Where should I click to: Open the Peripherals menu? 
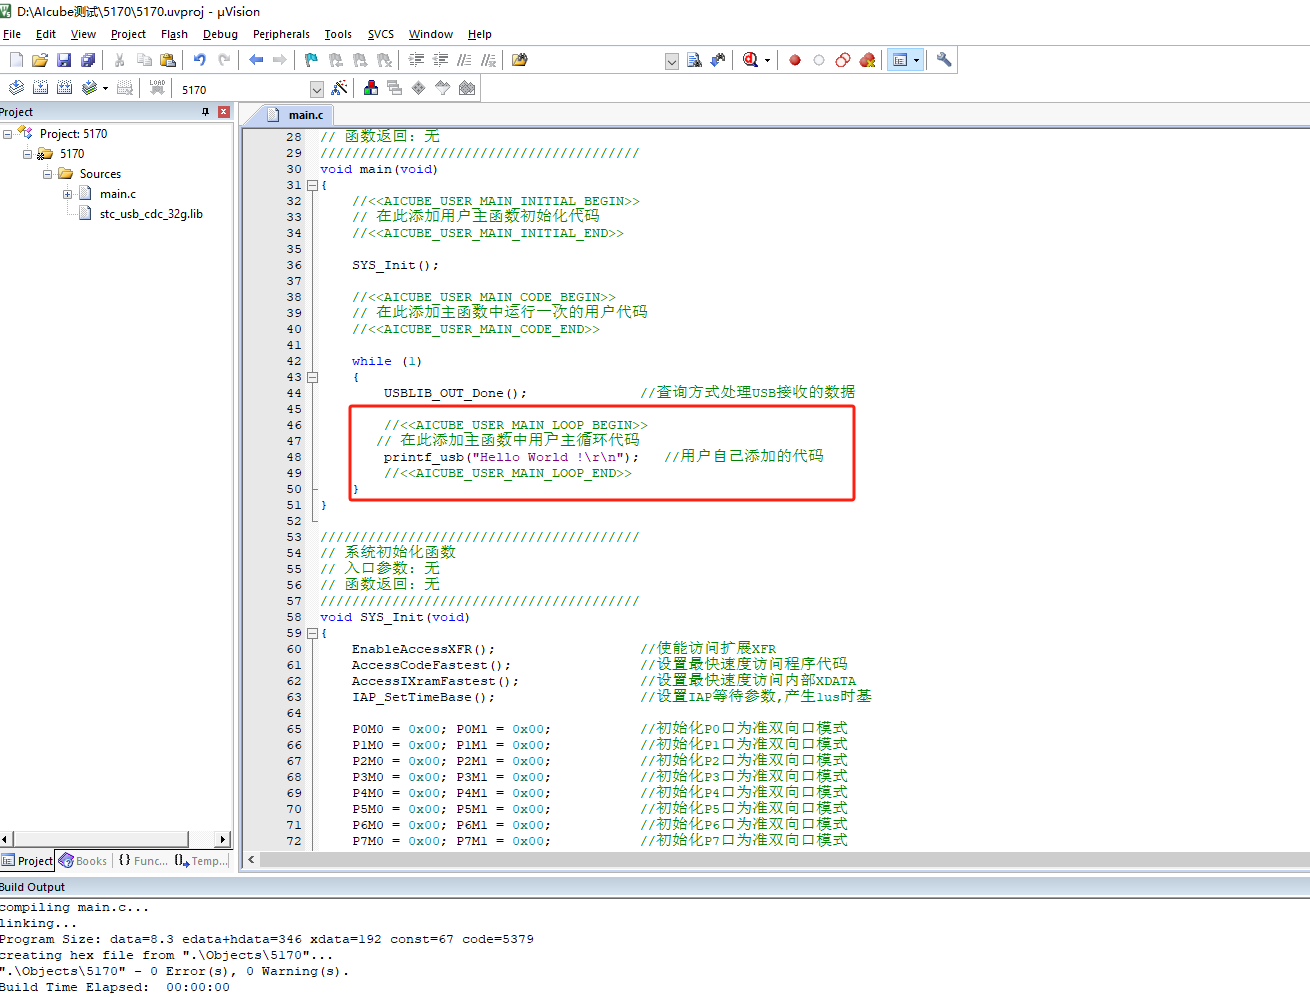pos(281,34)
